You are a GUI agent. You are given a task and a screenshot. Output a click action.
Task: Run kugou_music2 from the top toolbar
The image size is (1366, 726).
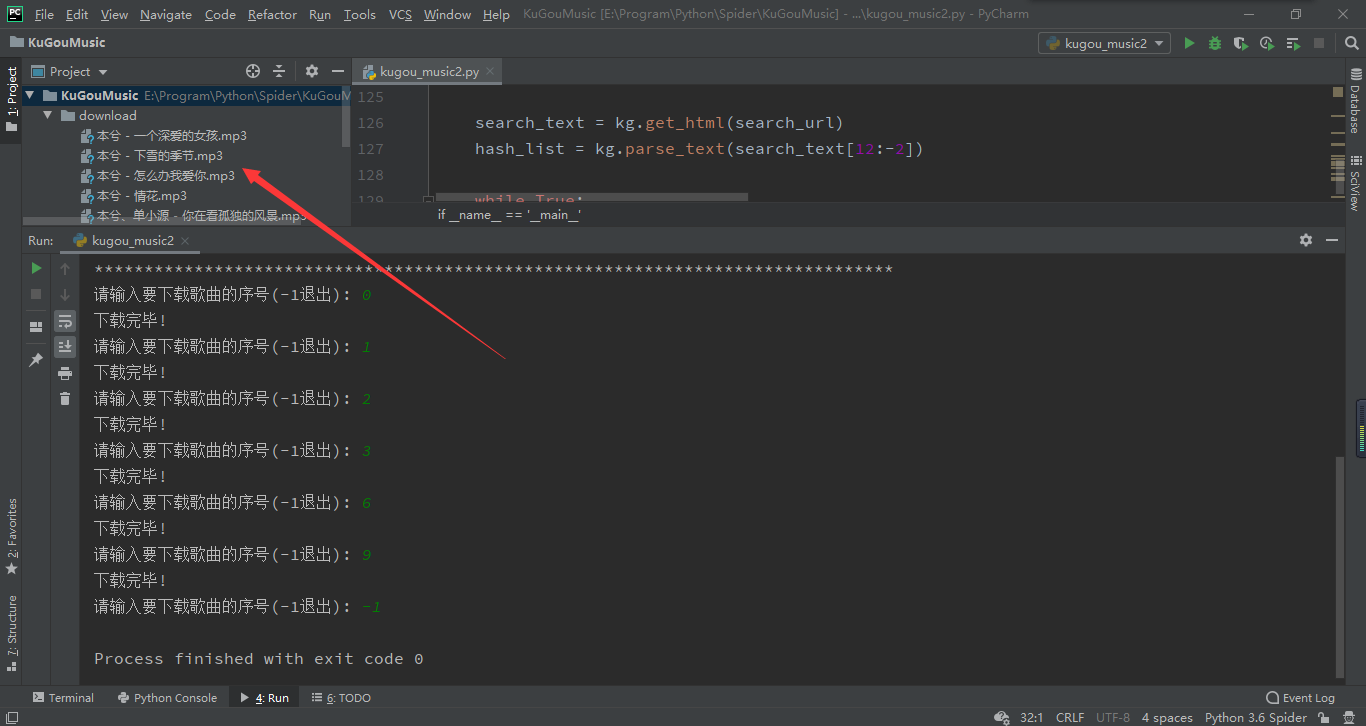coord(1189,43)
